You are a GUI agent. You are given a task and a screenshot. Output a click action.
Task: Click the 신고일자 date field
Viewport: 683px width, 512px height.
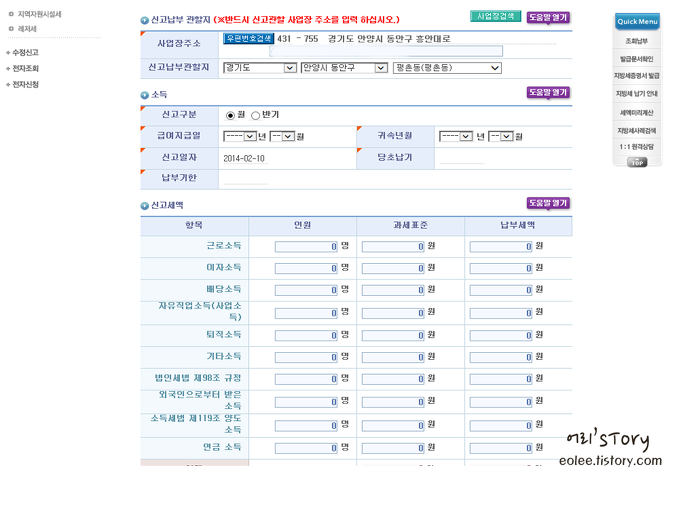click(244, 159)
